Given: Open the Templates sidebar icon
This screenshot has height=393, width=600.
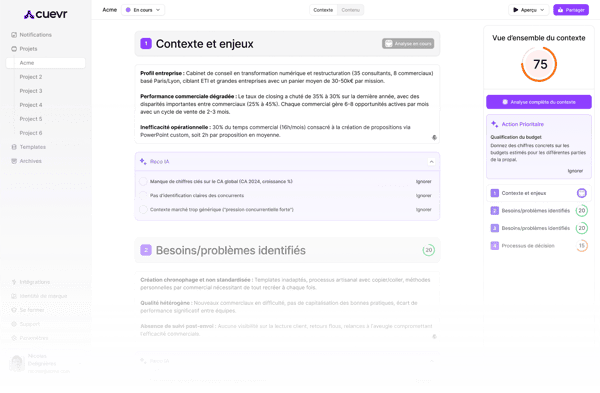Looking at the screenshot, I should [x=14, y=147].
